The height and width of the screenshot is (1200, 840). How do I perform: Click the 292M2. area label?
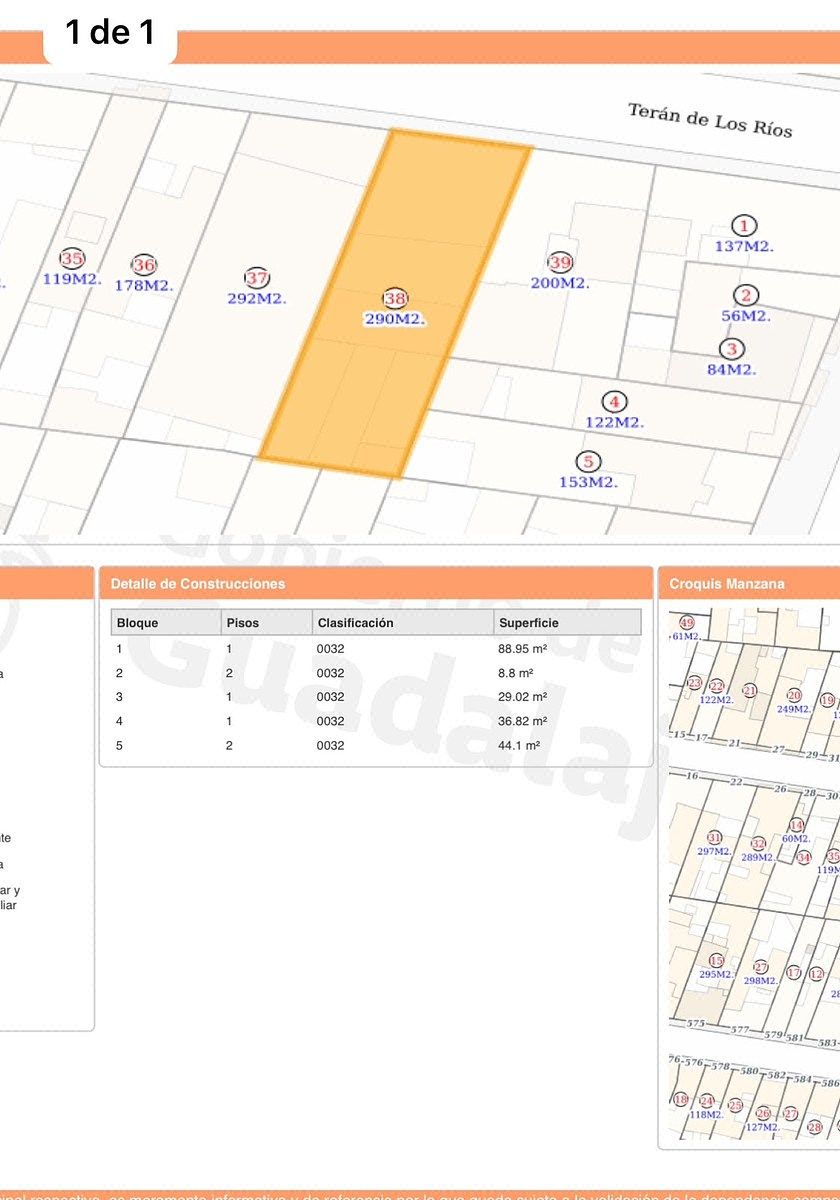point(257,298)
